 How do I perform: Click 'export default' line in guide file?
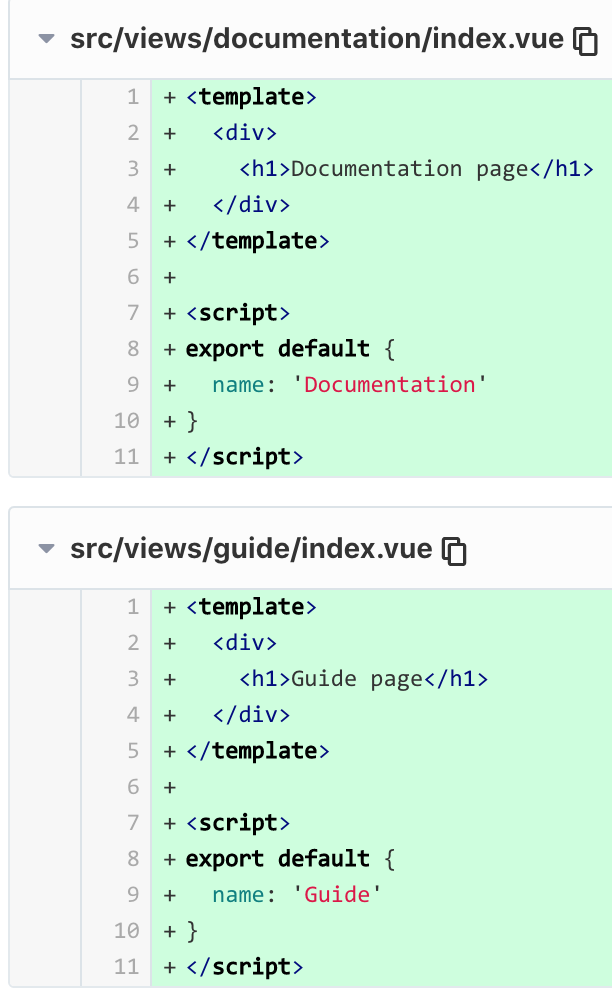coord(382,858)
